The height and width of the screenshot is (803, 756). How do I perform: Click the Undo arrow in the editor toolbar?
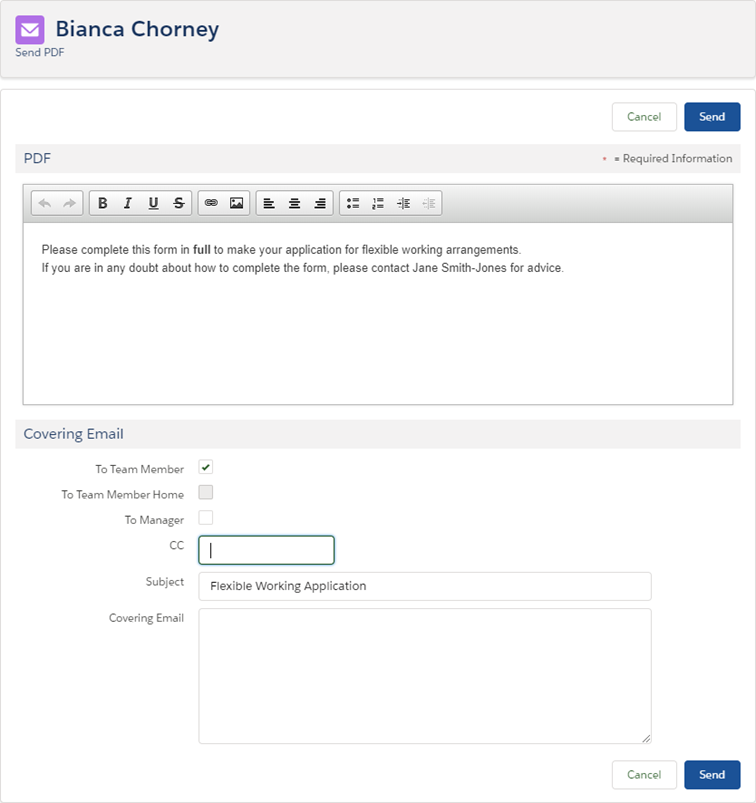pyautogui.click(x=44, y=203)
